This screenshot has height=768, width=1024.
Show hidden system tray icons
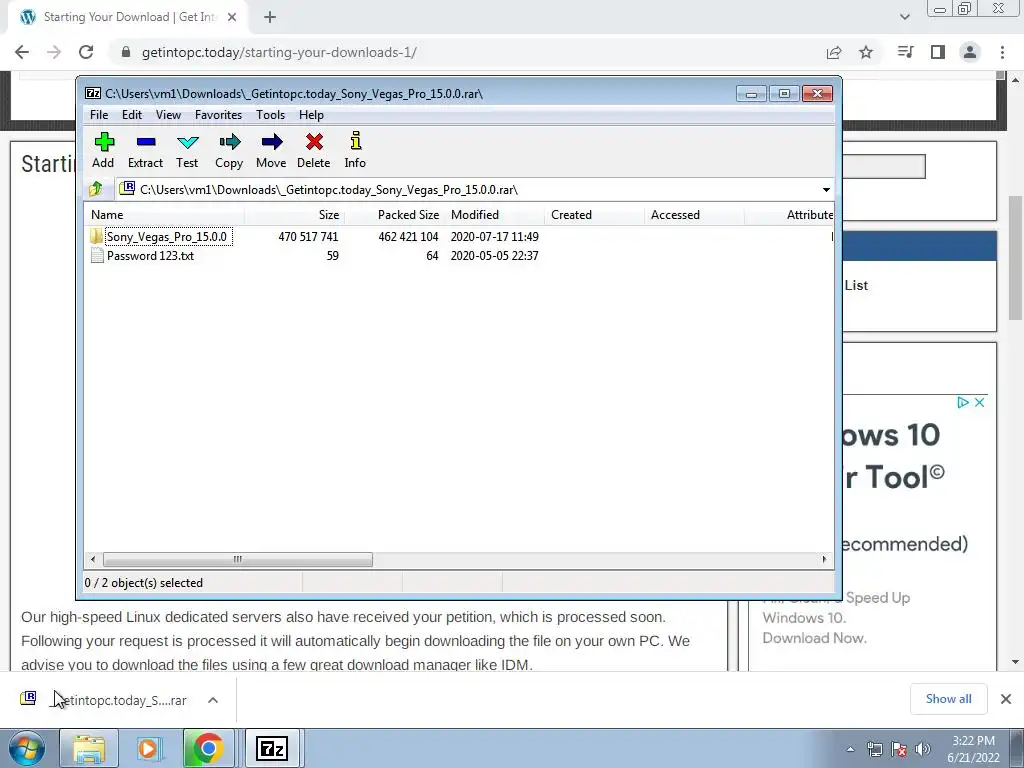850,749
